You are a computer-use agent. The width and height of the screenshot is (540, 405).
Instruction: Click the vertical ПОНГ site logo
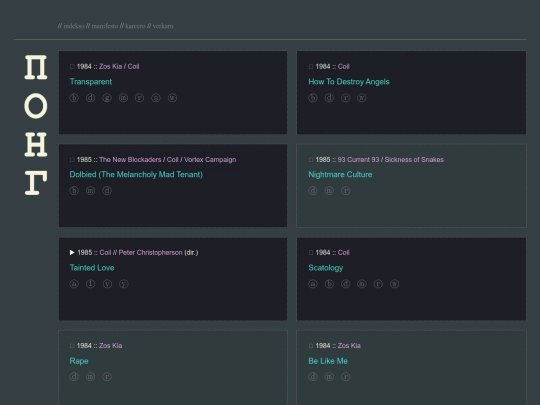(x=36, y=125)
